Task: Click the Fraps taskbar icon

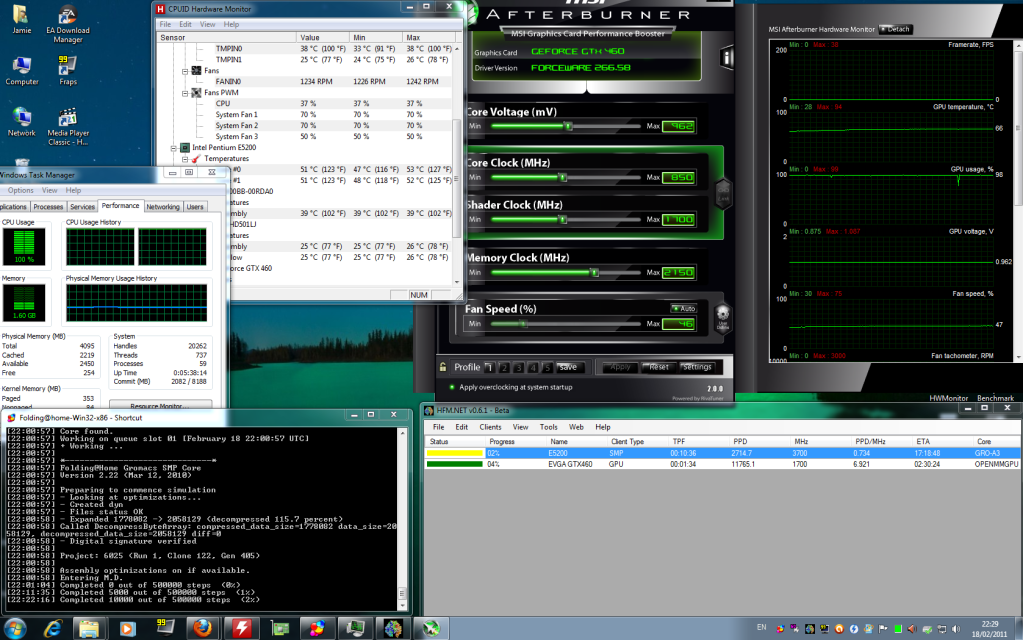Action: click(x=165, y=628)
